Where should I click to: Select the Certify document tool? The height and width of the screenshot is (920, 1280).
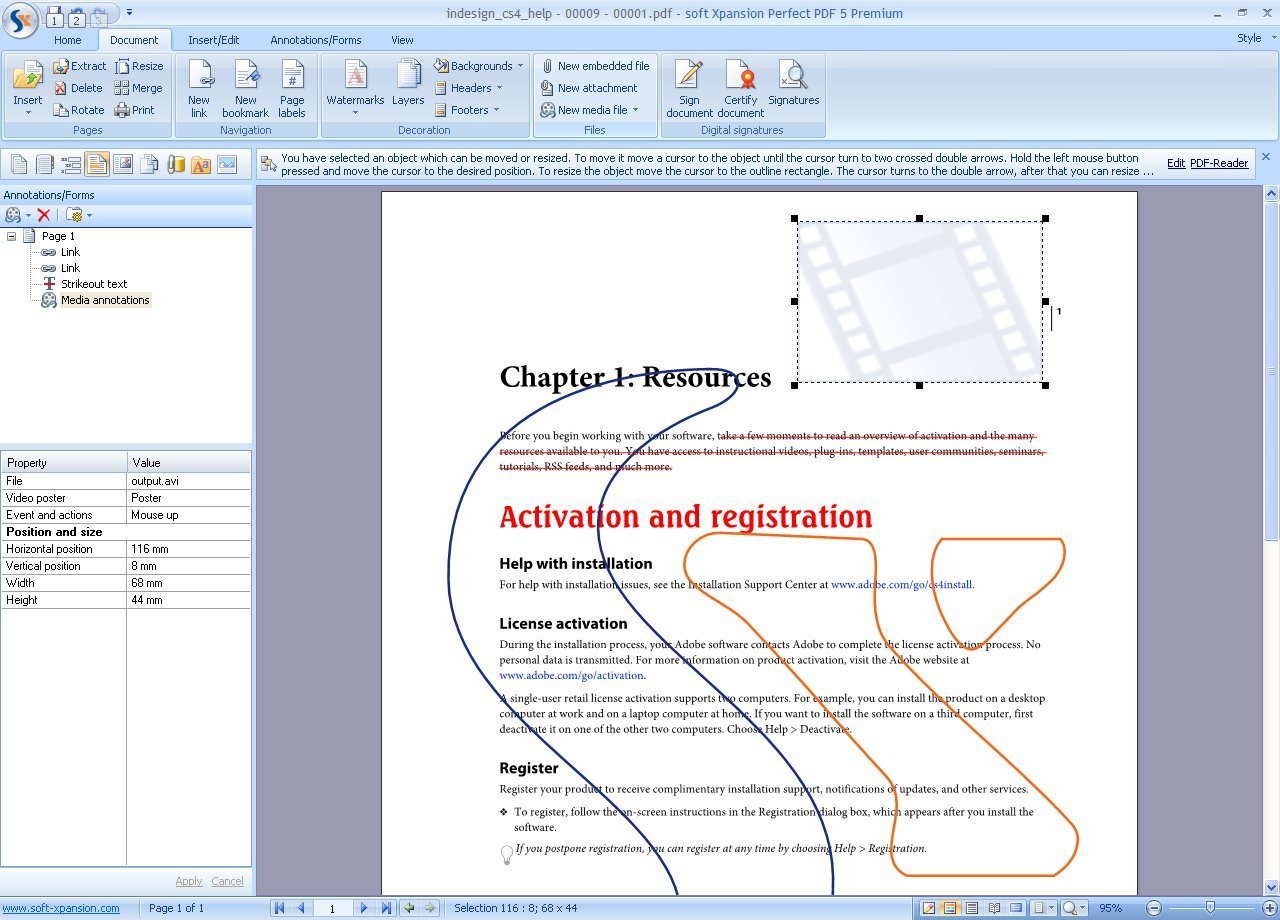741,87
